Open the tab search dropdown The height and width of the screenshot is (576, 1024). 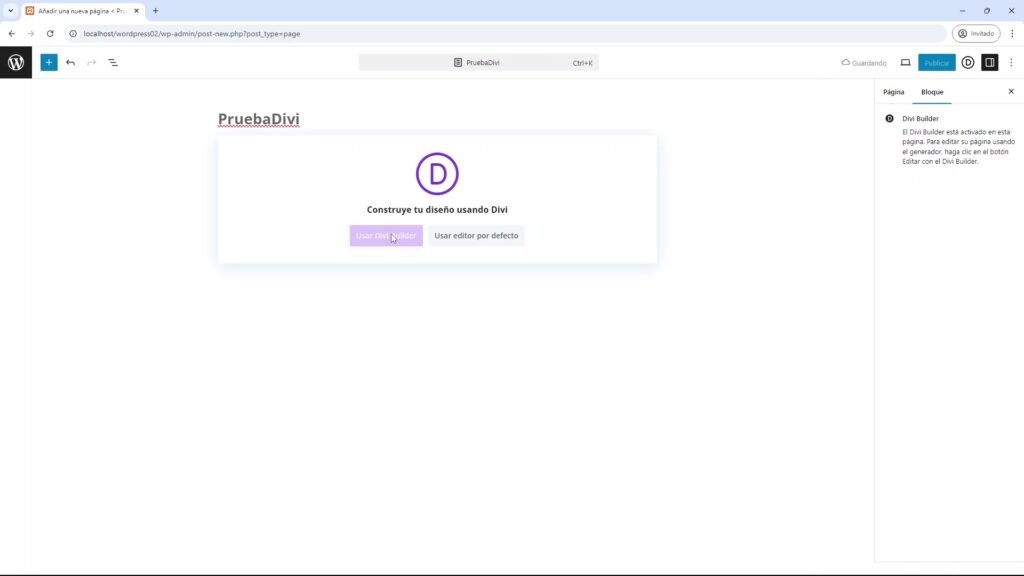[10, 11]
